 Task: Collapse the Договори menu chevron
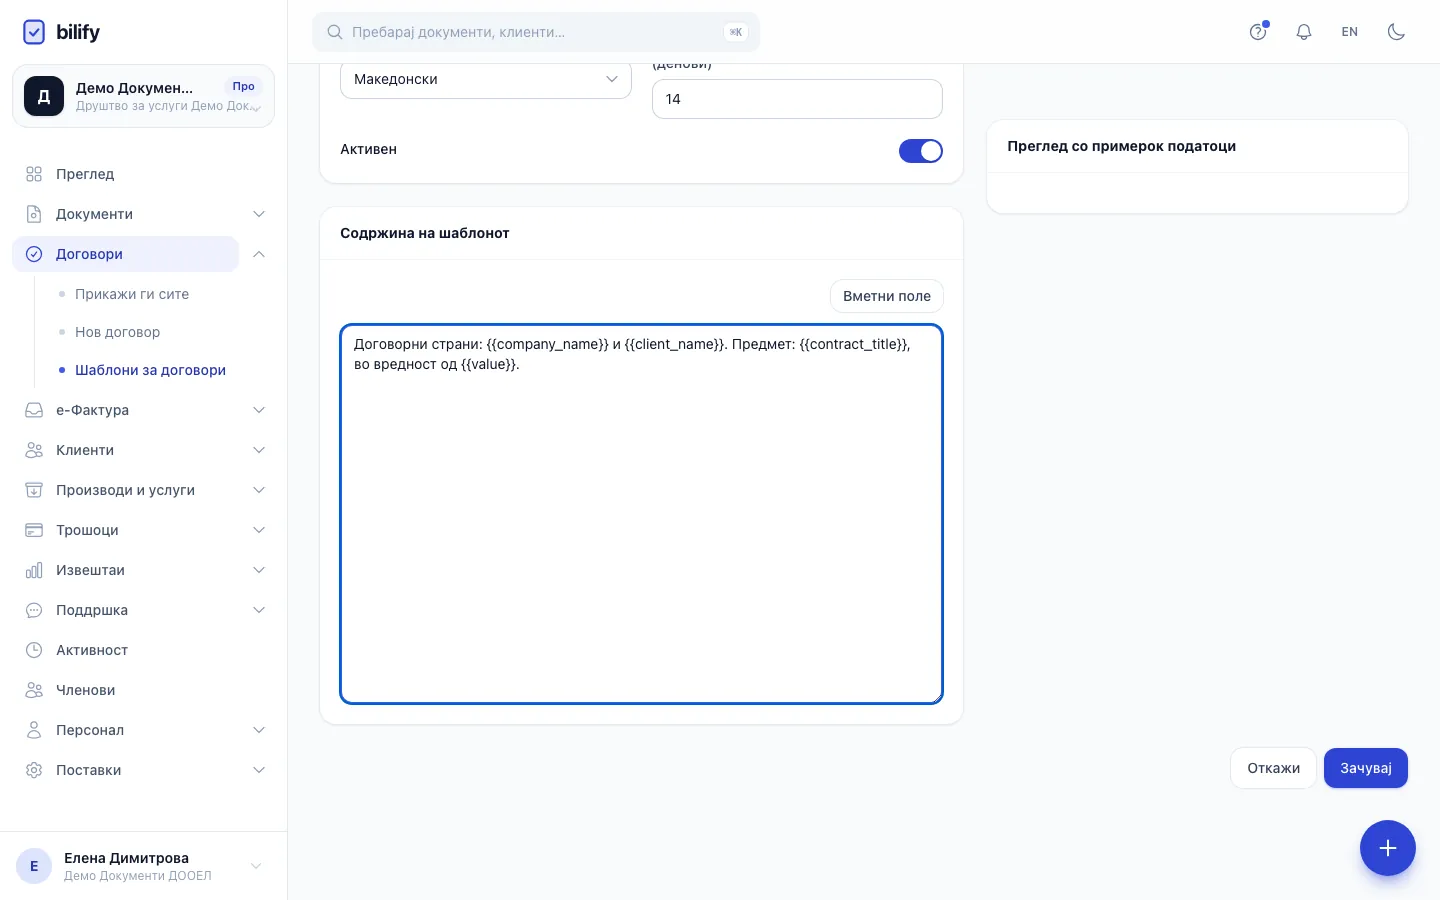259,254
